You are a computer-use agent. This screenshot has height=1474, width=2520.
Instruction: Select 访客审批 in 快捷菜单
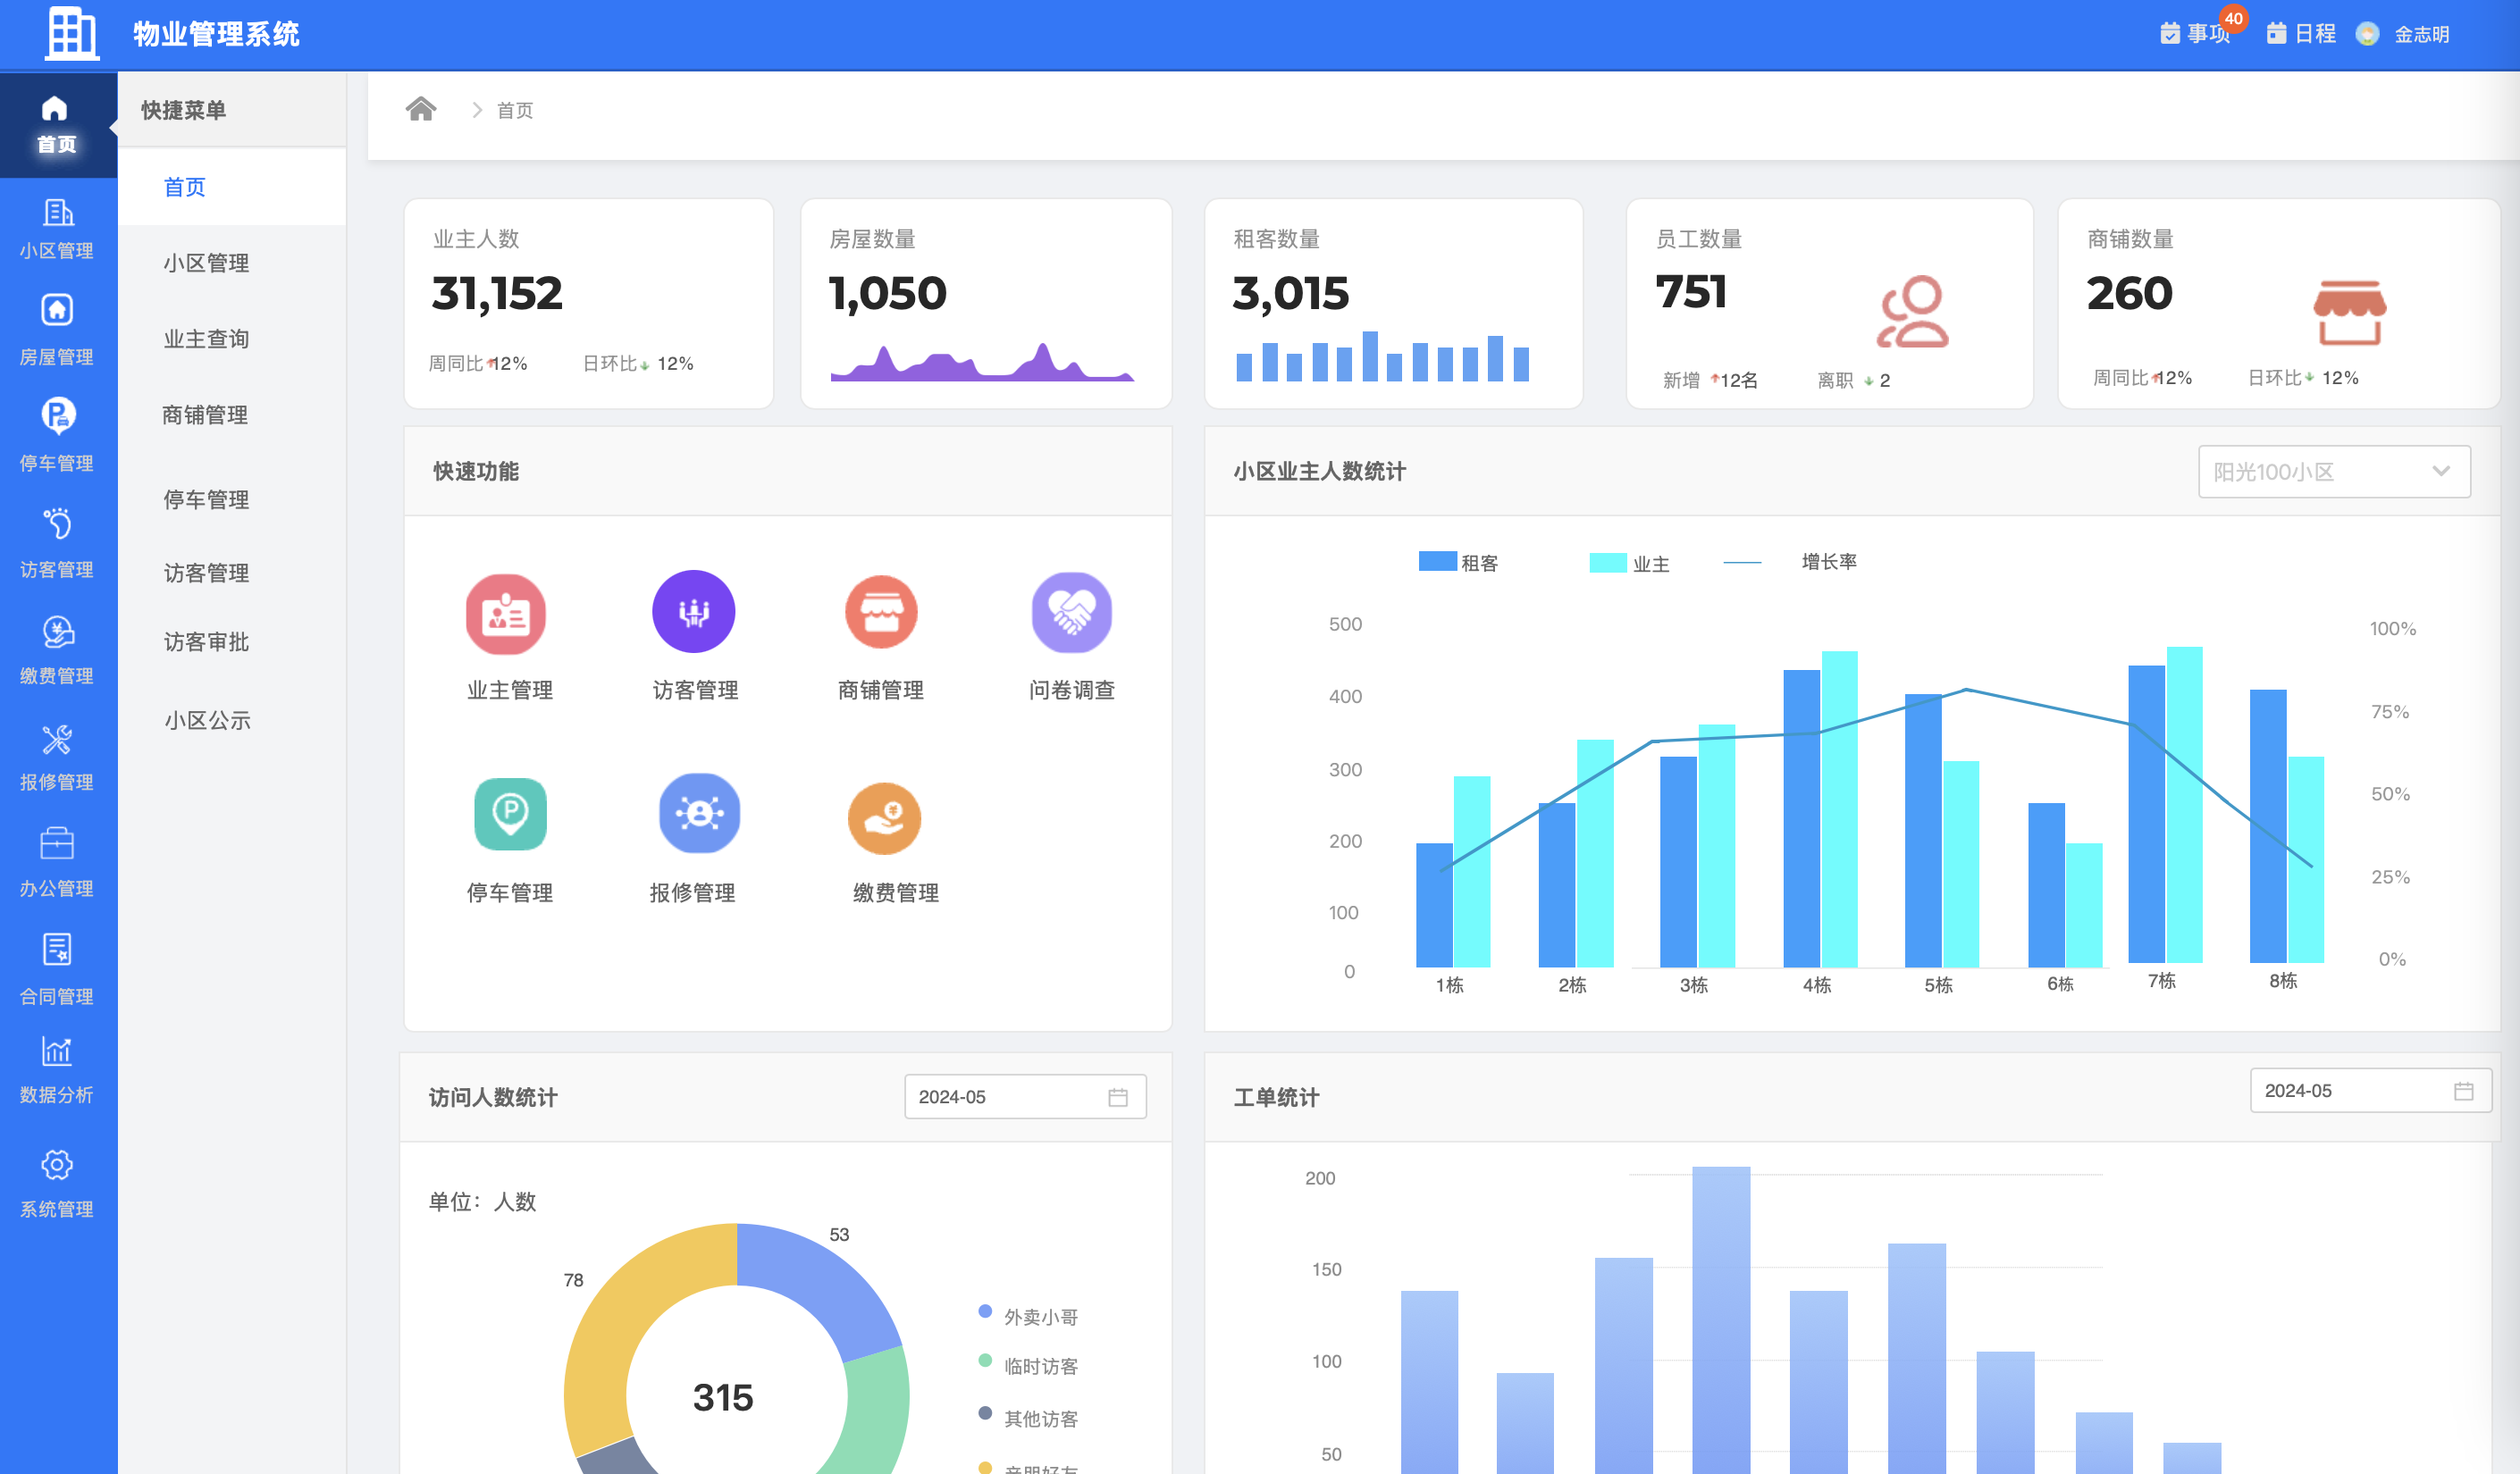click(206, 642)
